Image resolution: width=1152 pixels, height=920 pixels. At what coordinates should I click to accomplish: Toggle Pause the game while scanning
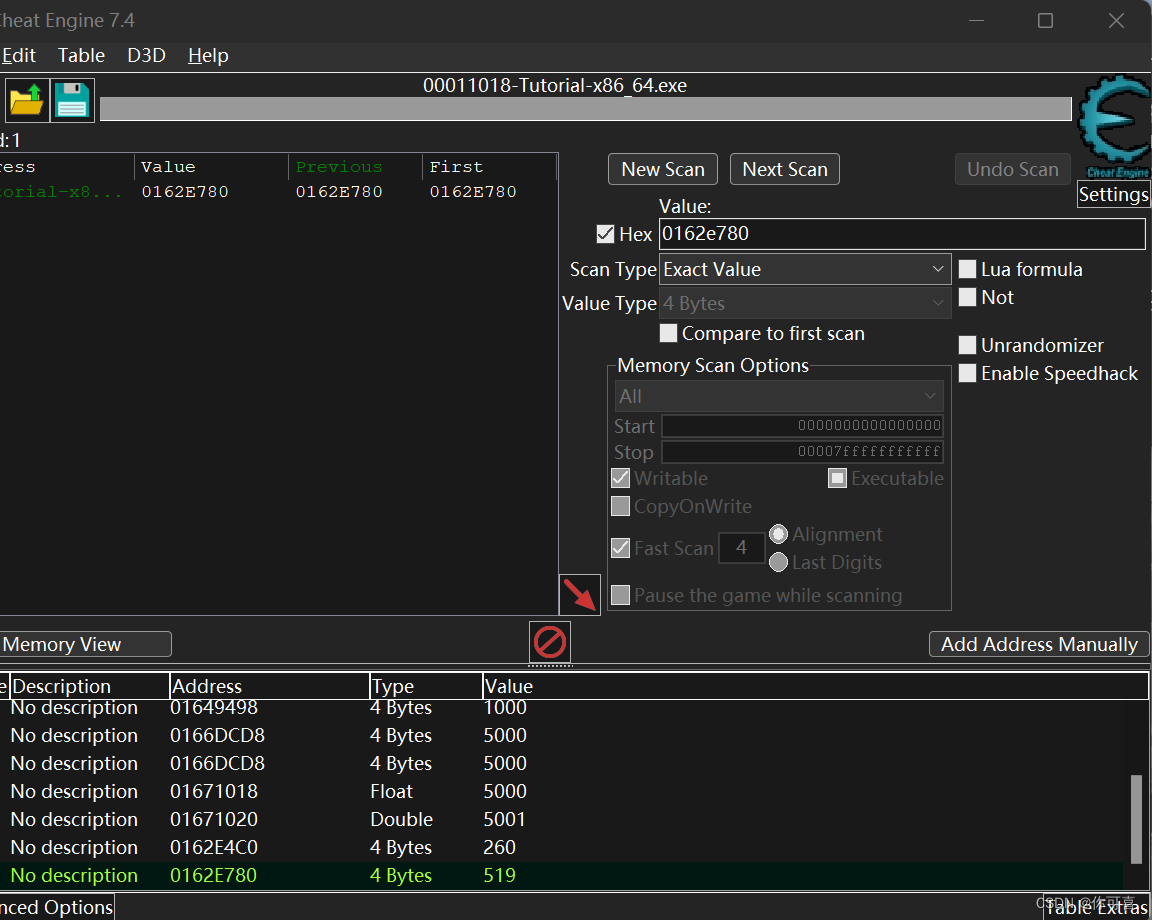(621, 595)
